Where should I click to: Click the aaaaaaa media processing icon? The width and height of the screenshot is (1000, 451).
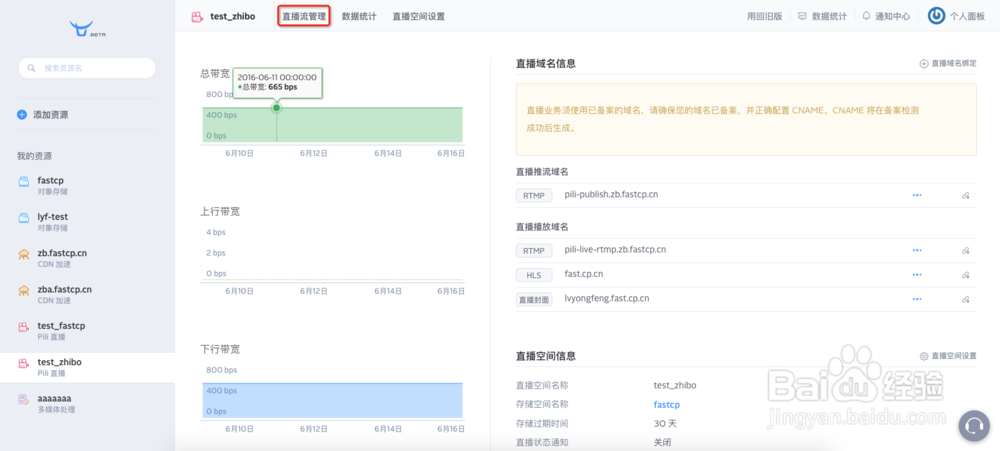pyautogui.click(x=24, y=399)
